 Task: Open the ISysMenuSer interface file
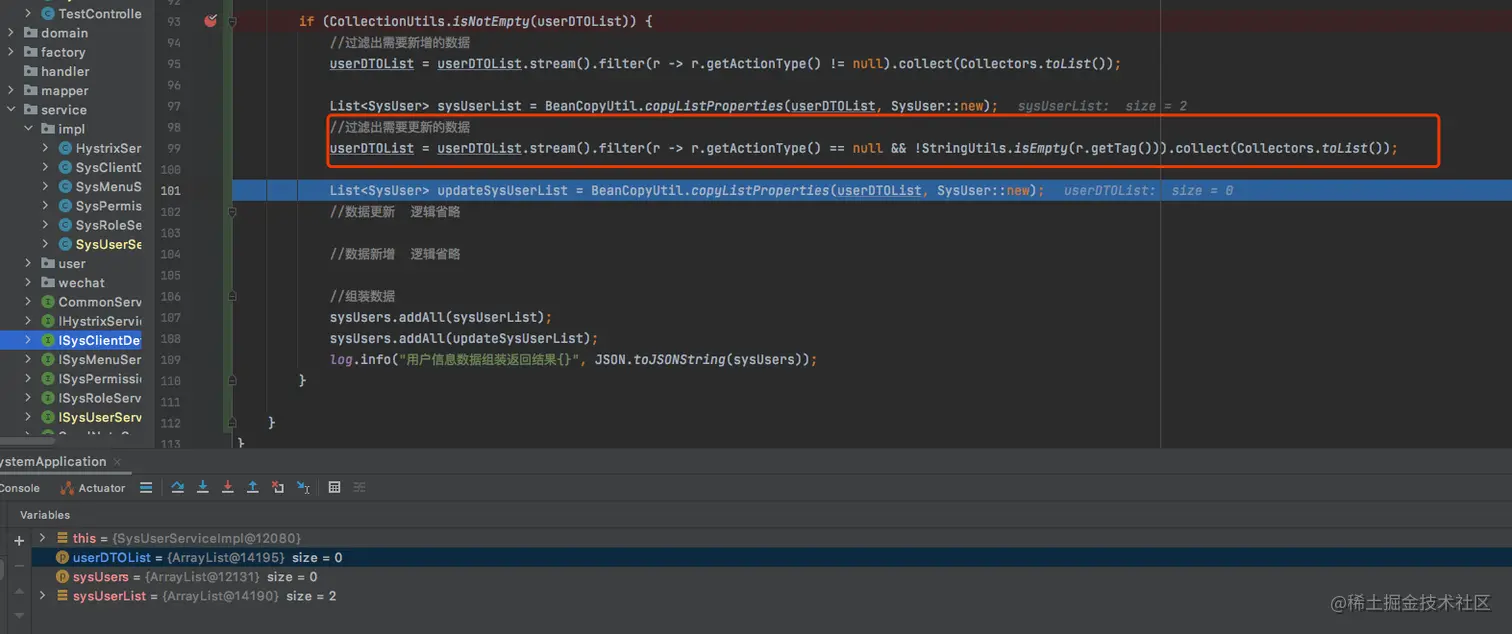100,360
